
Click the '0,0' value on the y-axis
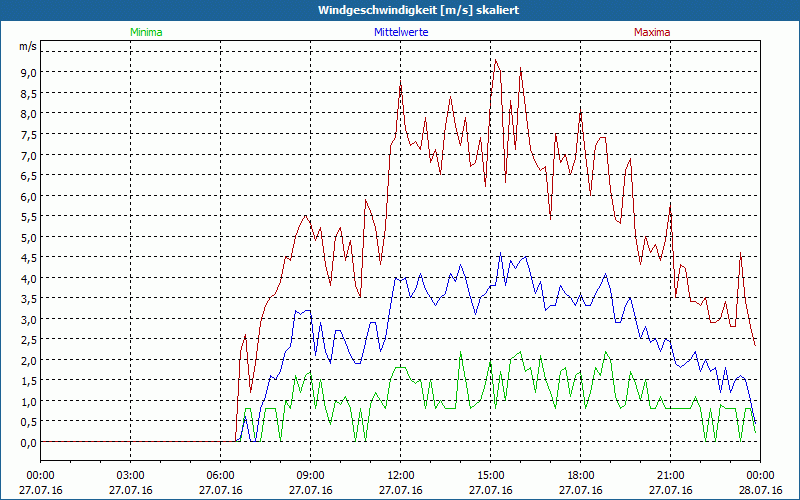pyautogui.click(x=29, y=442)
